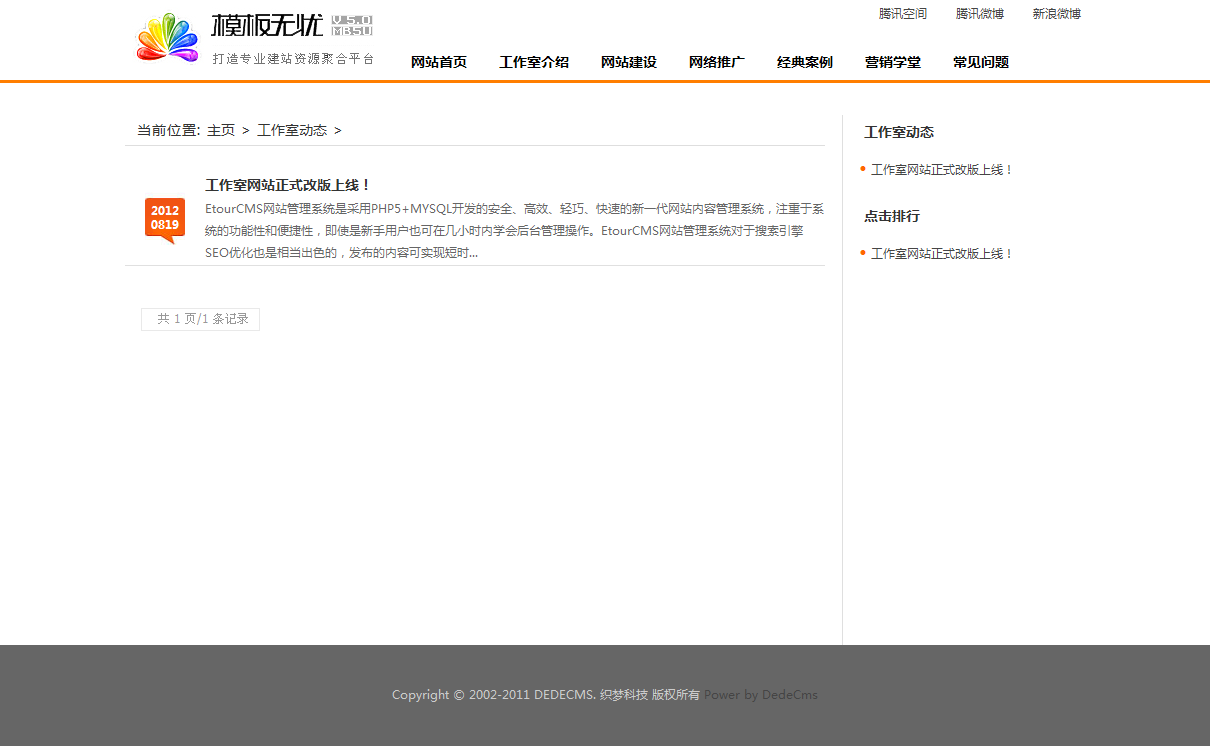Select the 网络推广 navigation item

click(x=717, y=62)
